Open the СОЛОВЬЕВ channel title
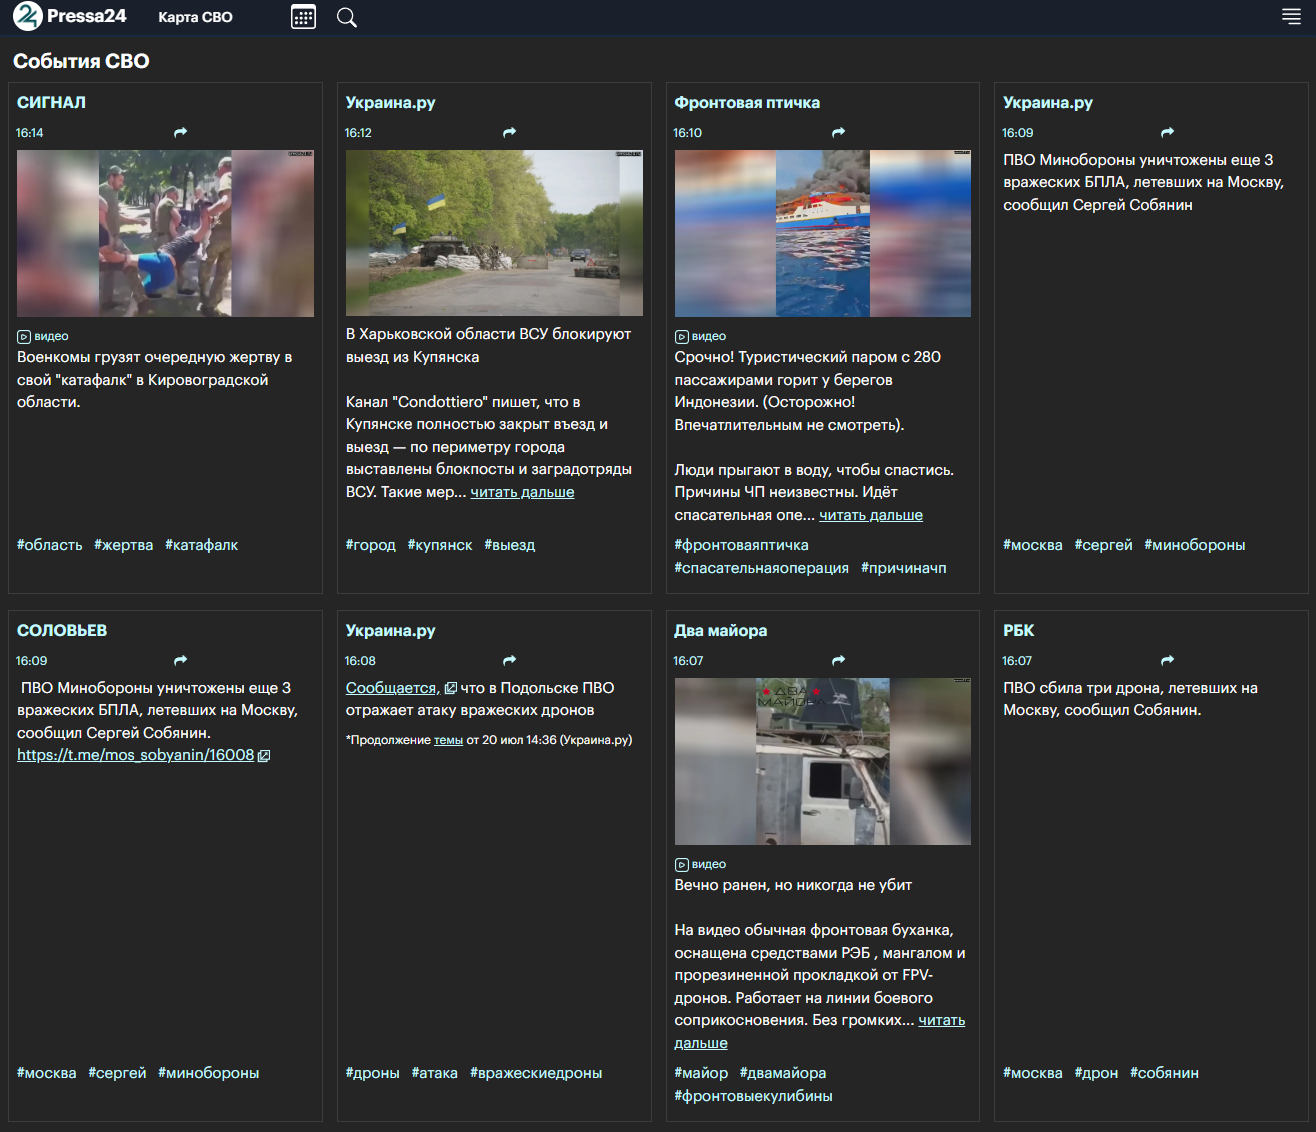The width and height of the screenshot is (1316, 1132). (x=62, y=630)
